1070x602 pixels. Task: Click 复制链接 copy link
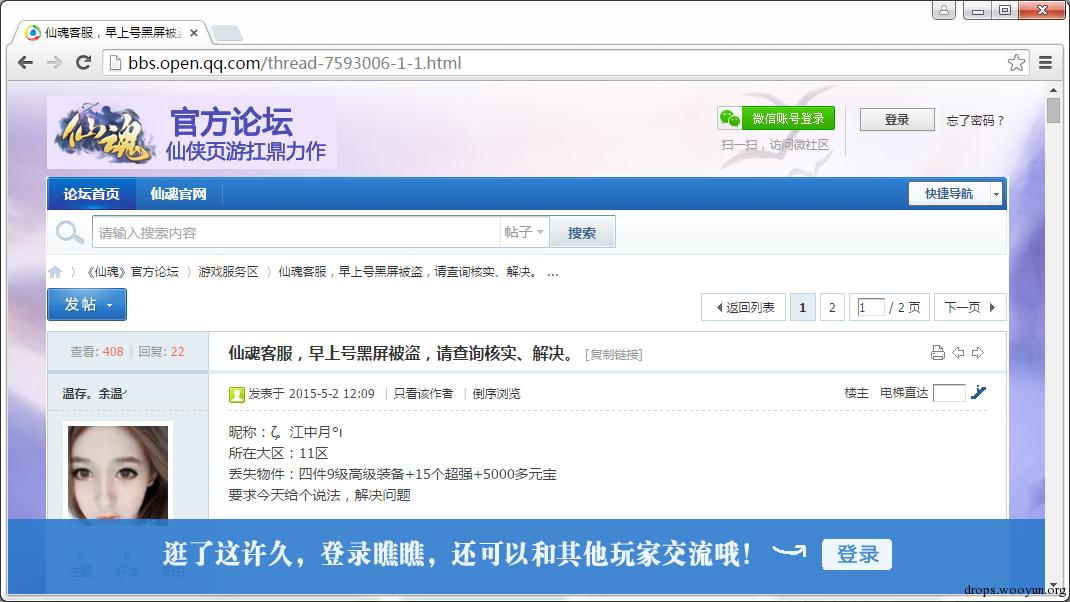click(x=613, y=354)
